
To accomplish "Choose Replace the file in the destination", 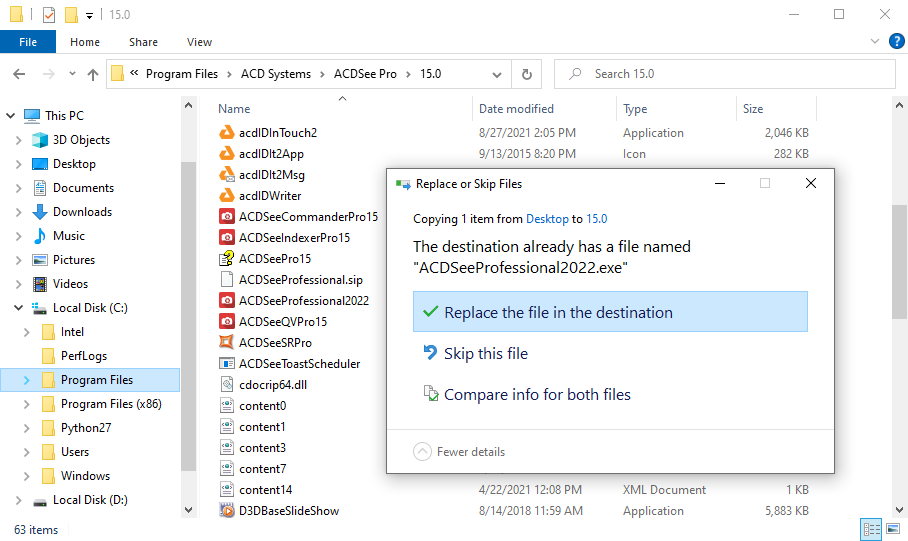I will 610,312.
